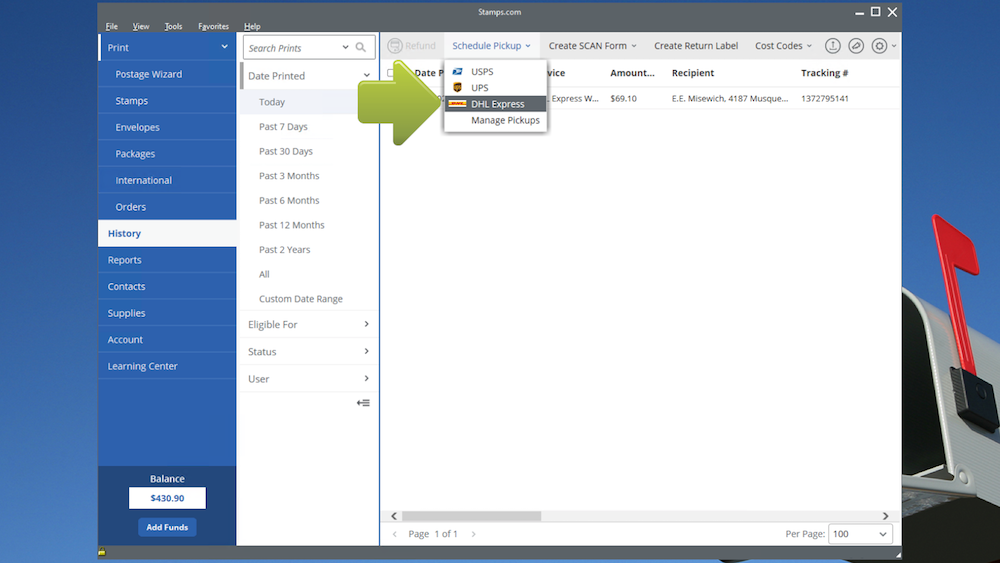1000x563 pixels.
Task: Click the horizontal scrollbar thumb
Action: (471, 516)
